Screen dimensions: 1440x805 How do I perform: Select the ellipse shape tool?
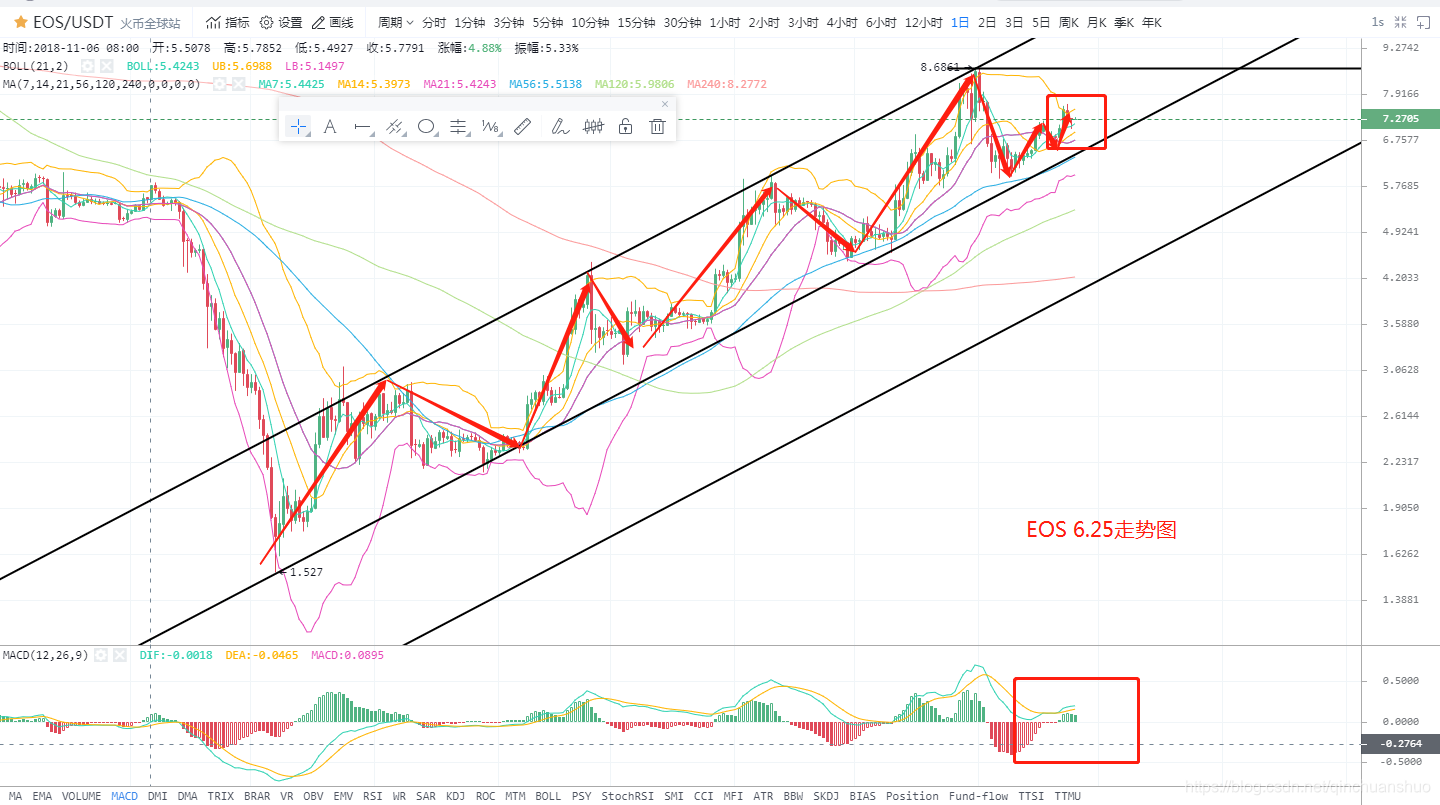pyautogui.click(x=427, y=126)
